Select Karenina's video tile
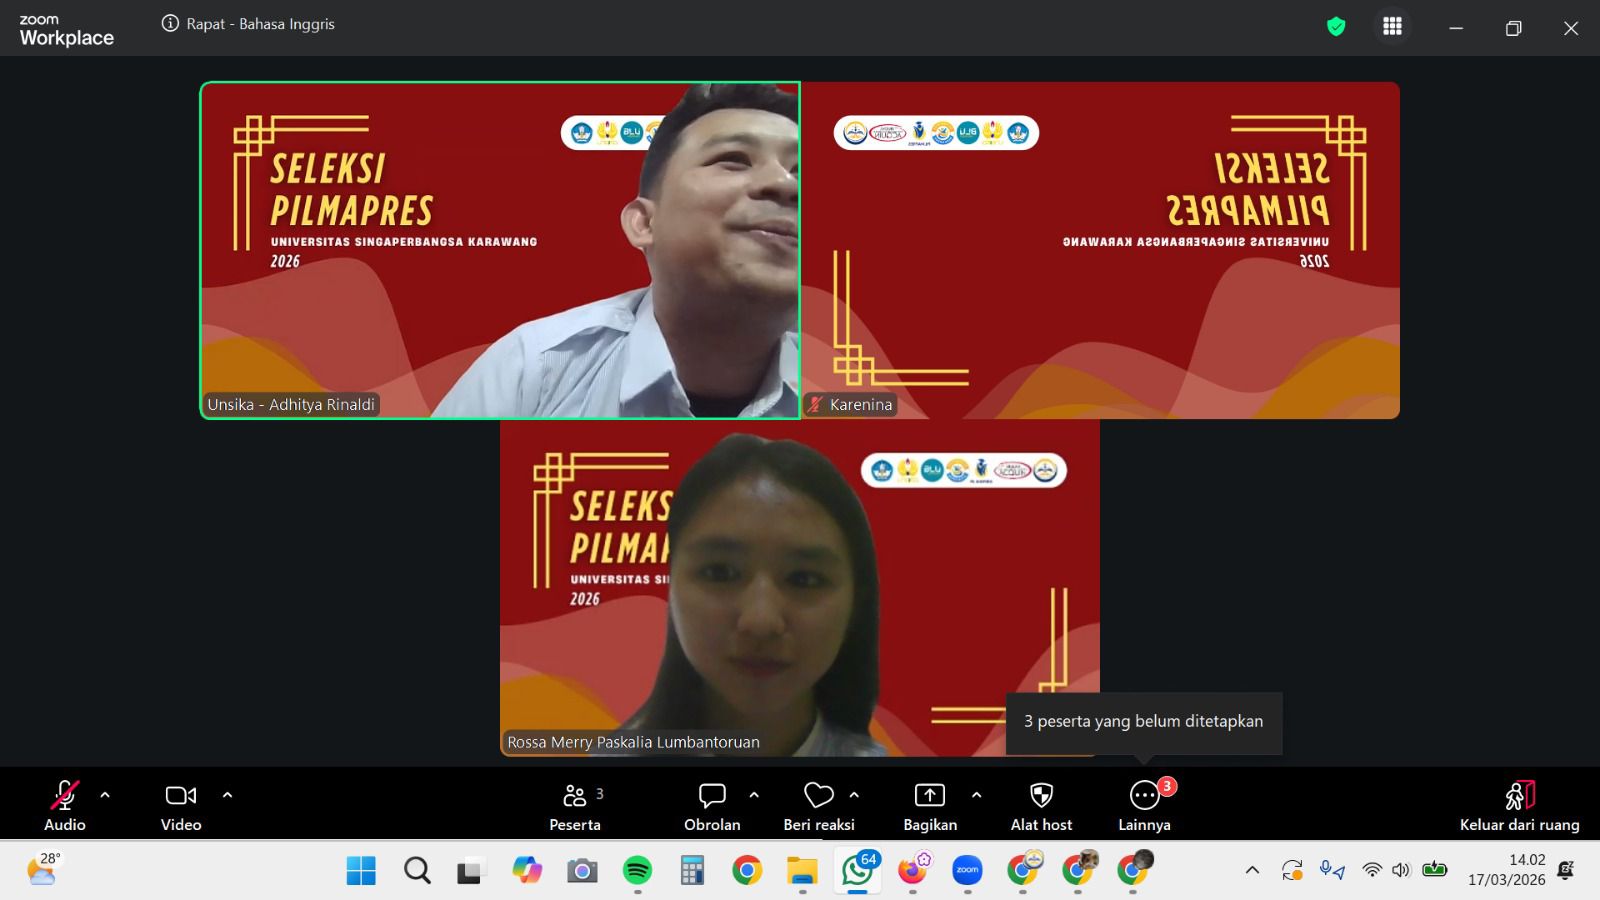Screen dimensions: 1600x900 pyautogui.click(x=1100, y=250)
